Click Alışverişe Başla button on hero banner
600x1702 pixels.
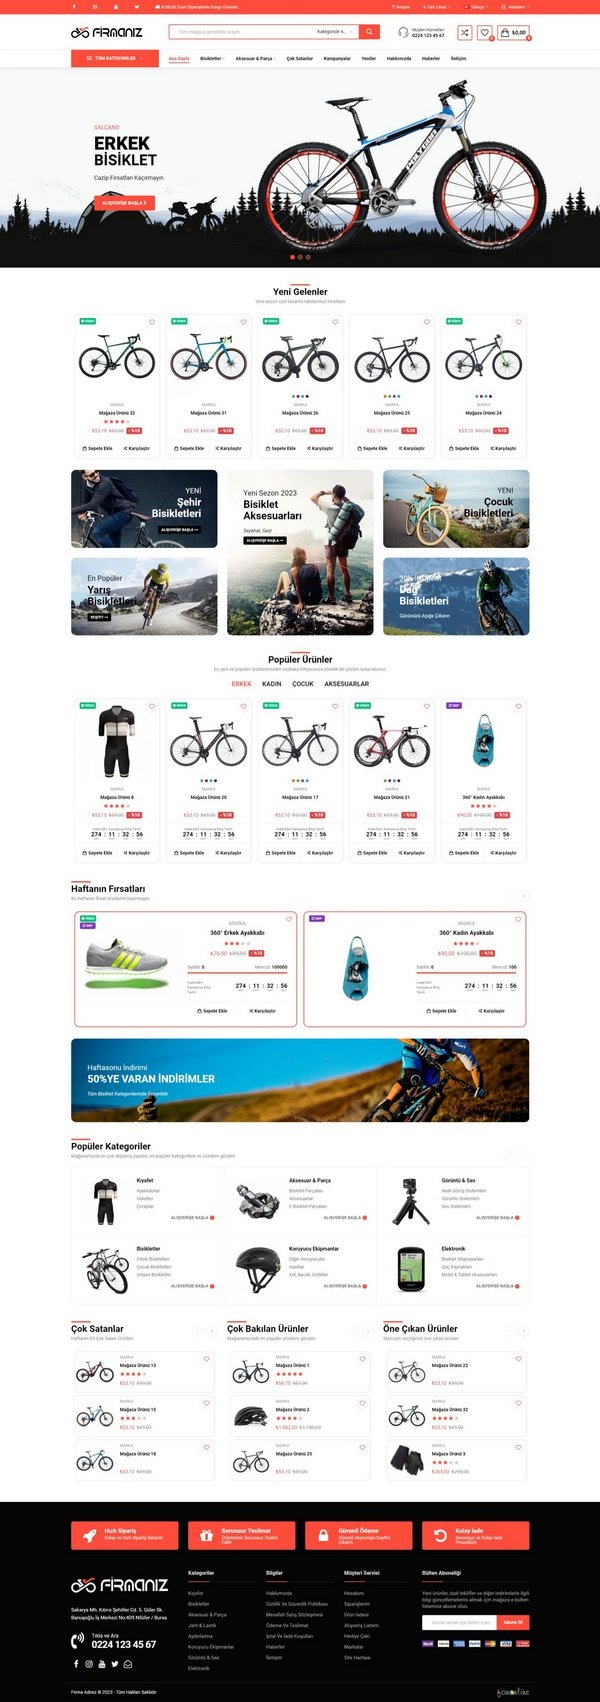124,203
